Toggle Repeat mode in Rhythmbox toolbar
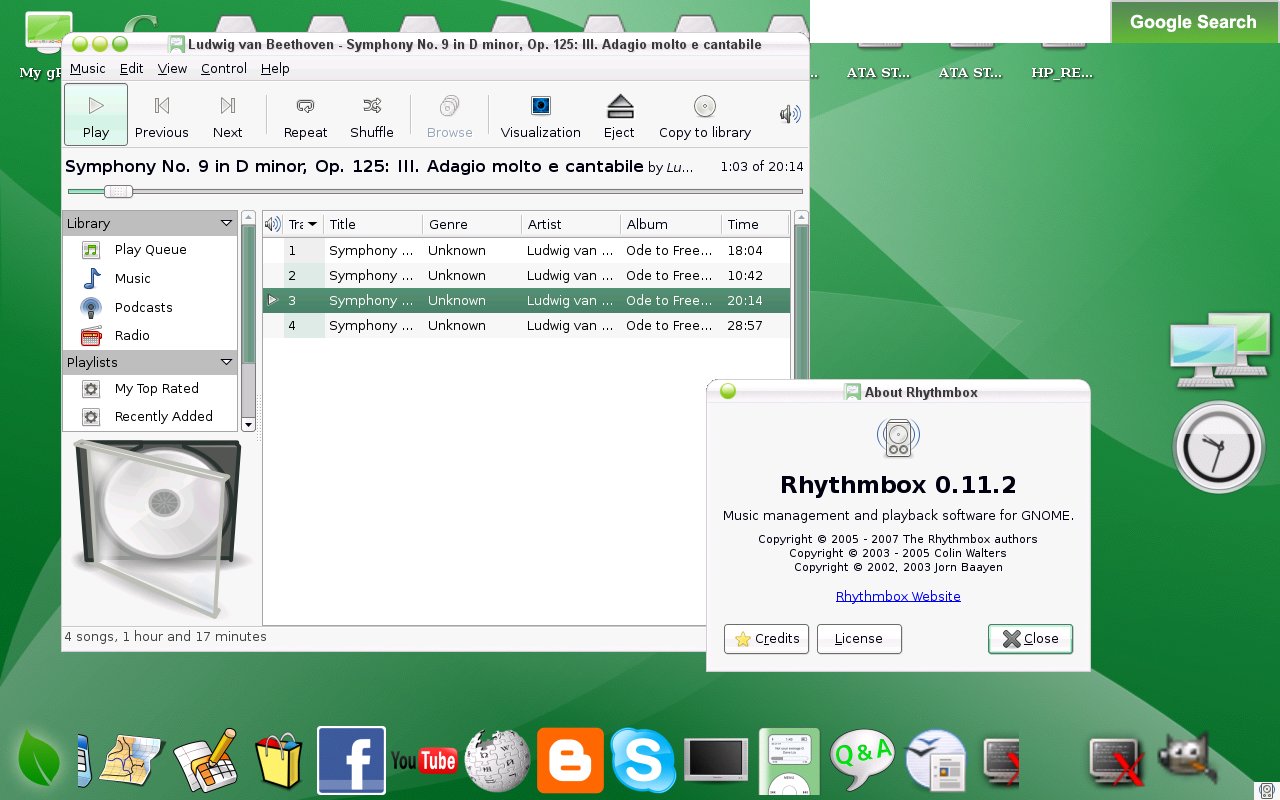 306,114
